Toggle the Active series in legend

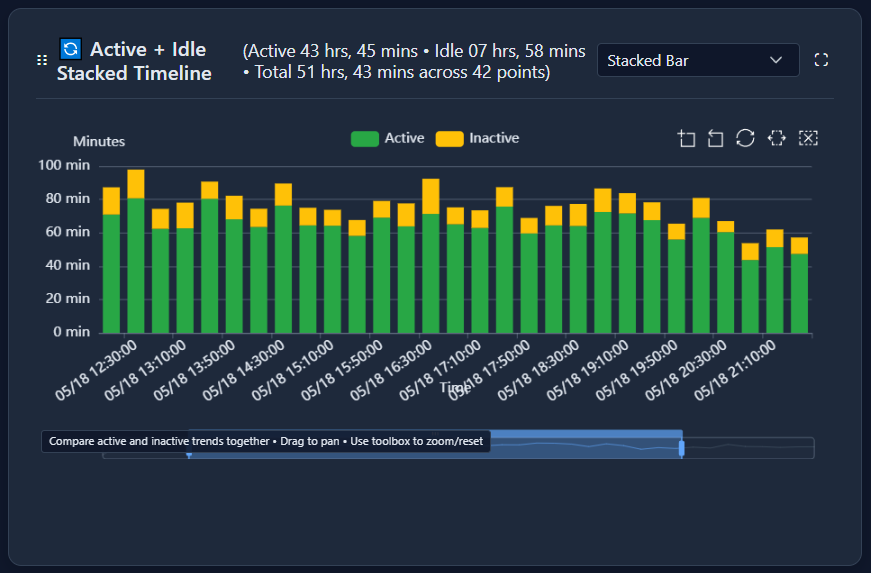[388, 138]
